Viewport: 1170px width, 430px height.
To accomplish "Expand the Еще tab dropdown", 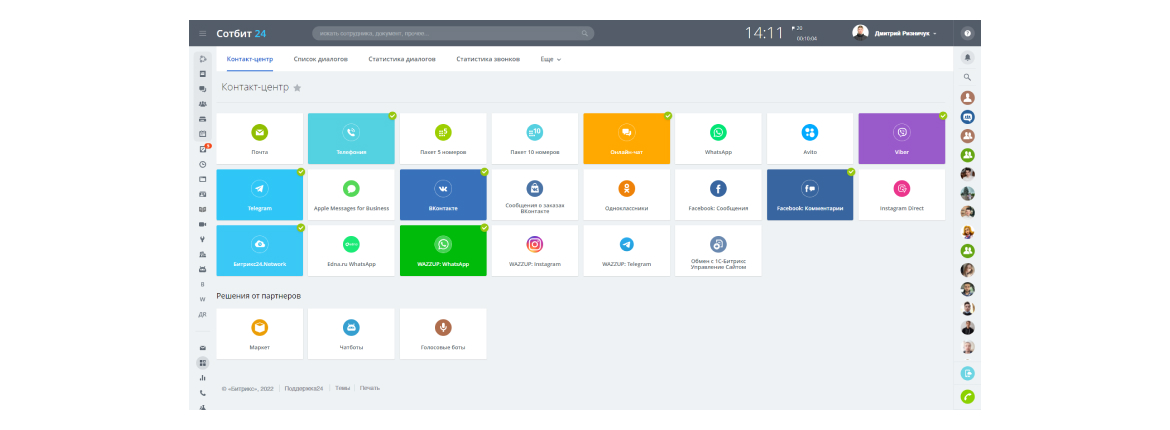I will click(551, 59).
